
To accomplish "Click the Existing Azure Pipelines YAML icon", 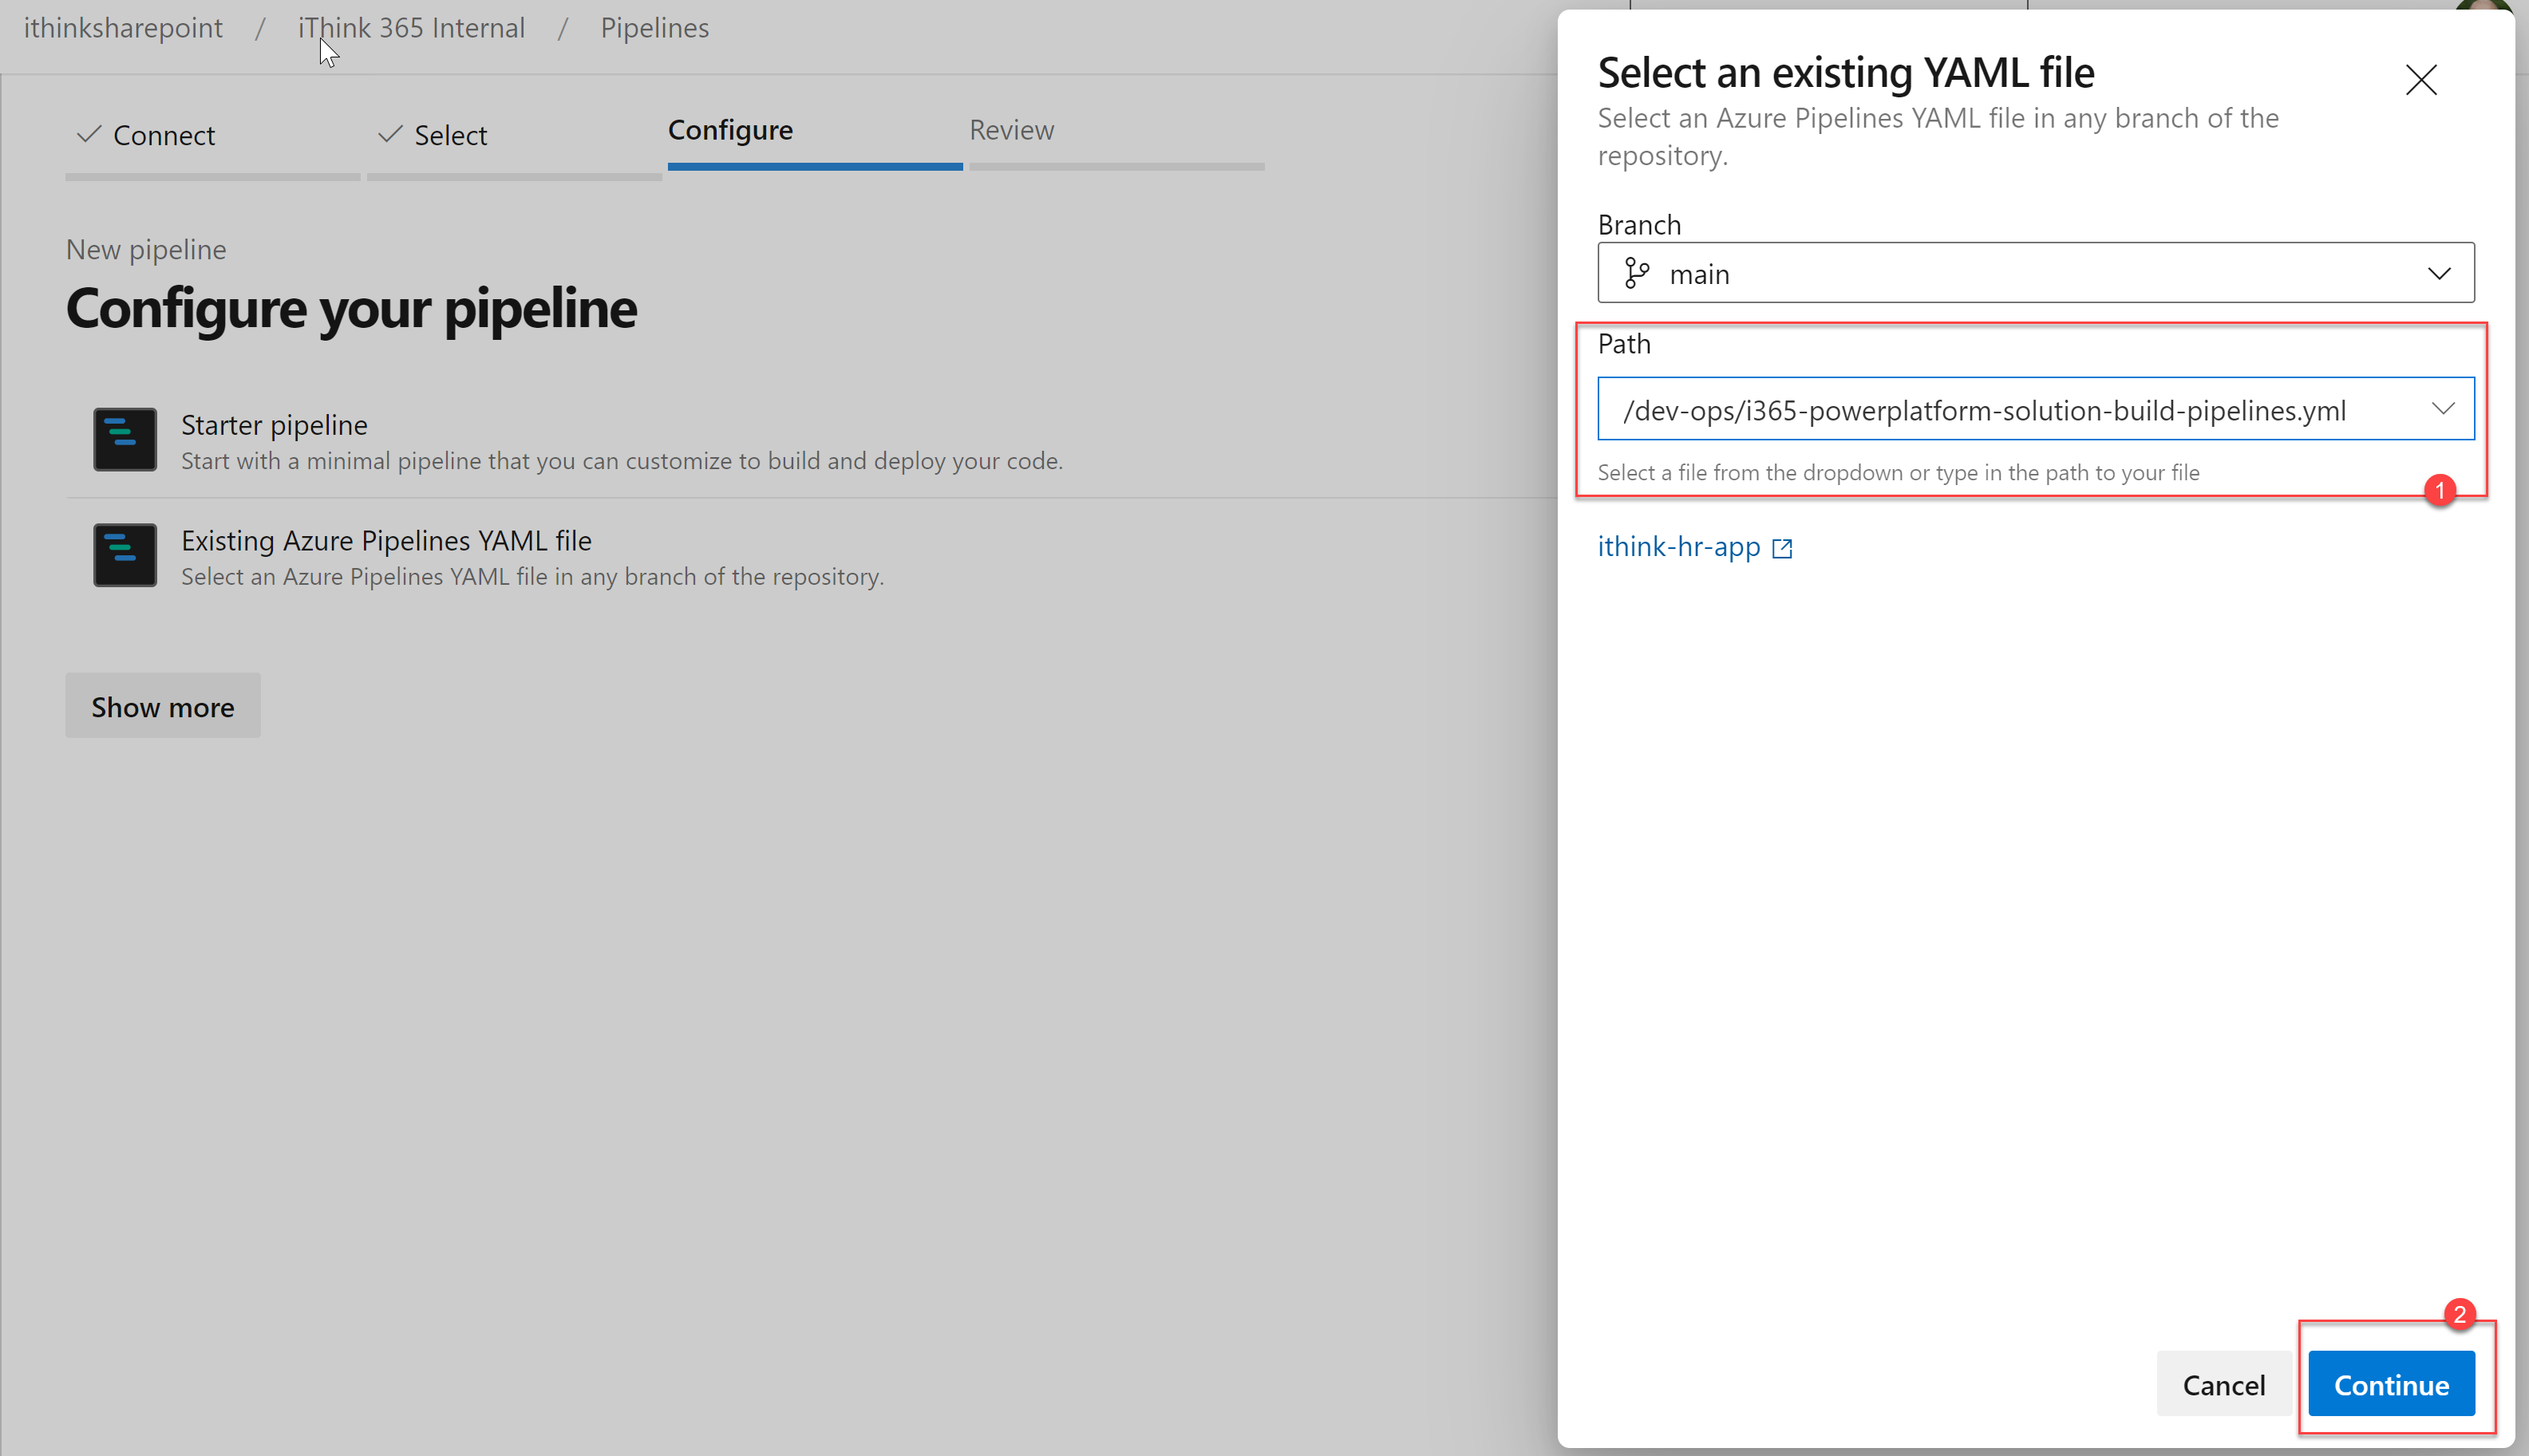I will coord(125,555).
